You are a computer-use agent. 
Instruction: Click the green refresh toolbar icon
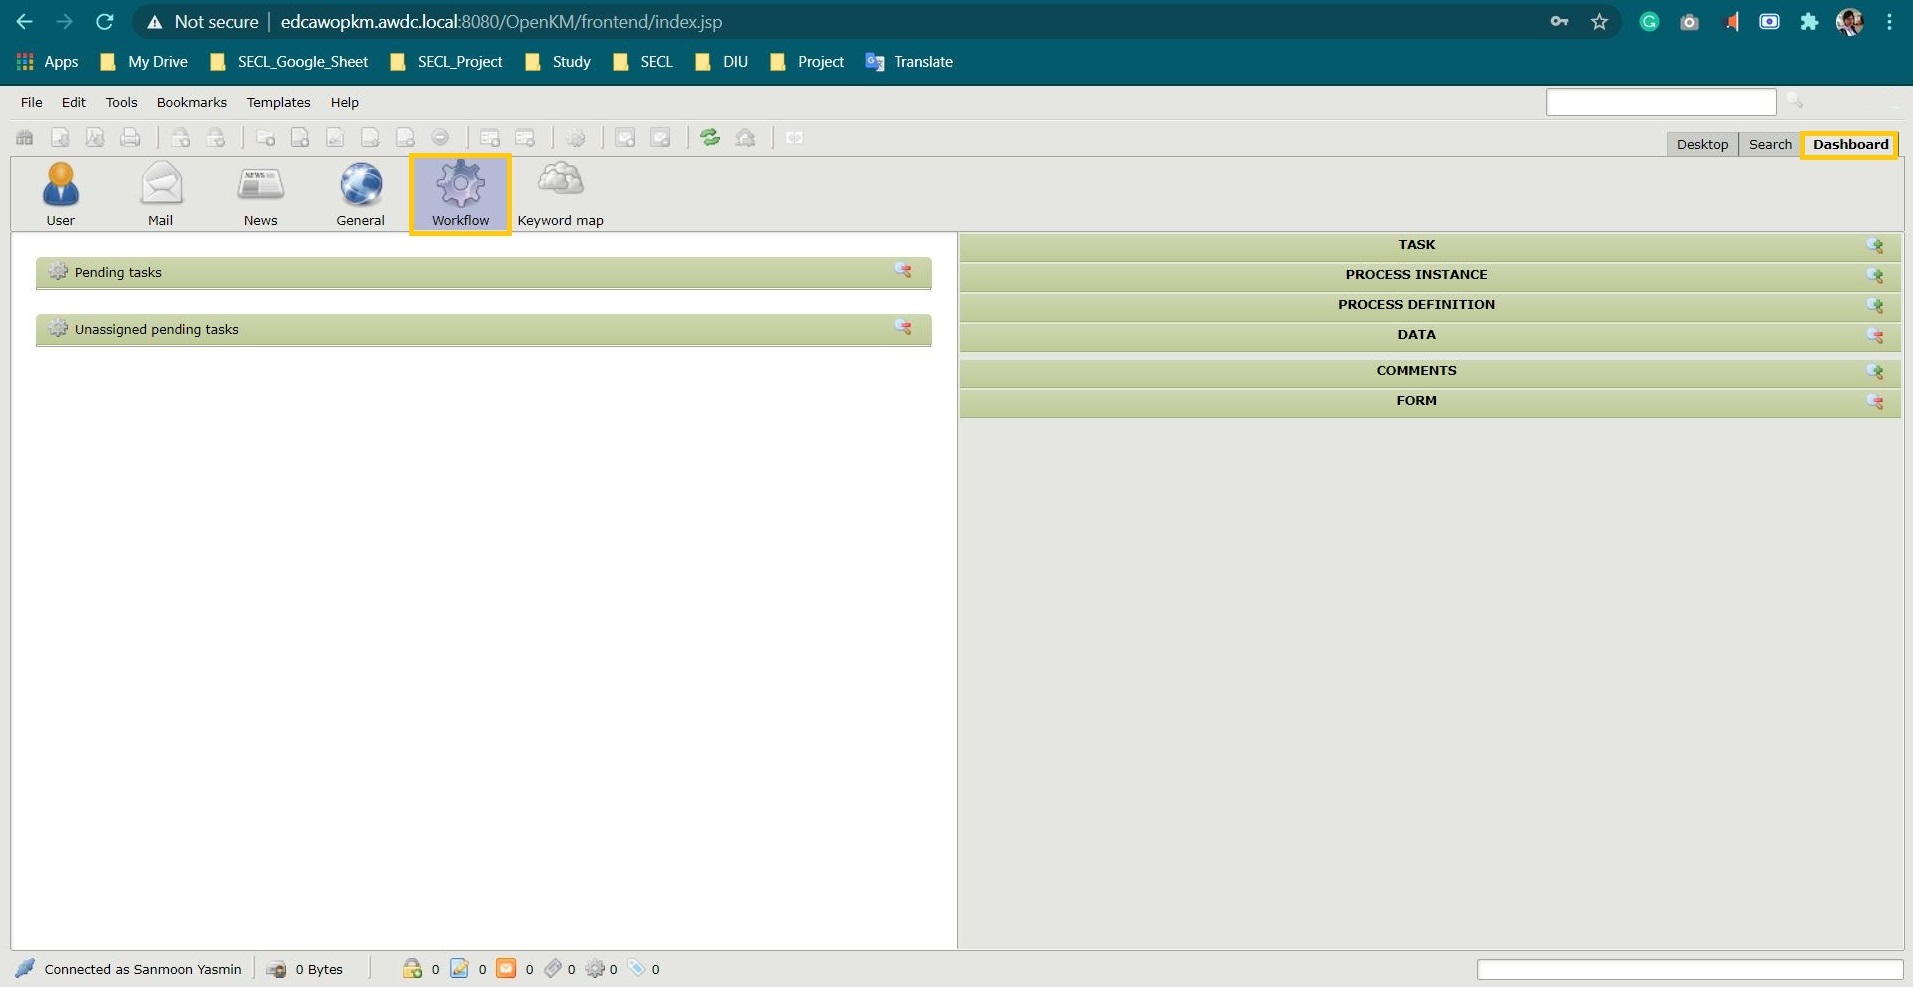tap(710, 138)
